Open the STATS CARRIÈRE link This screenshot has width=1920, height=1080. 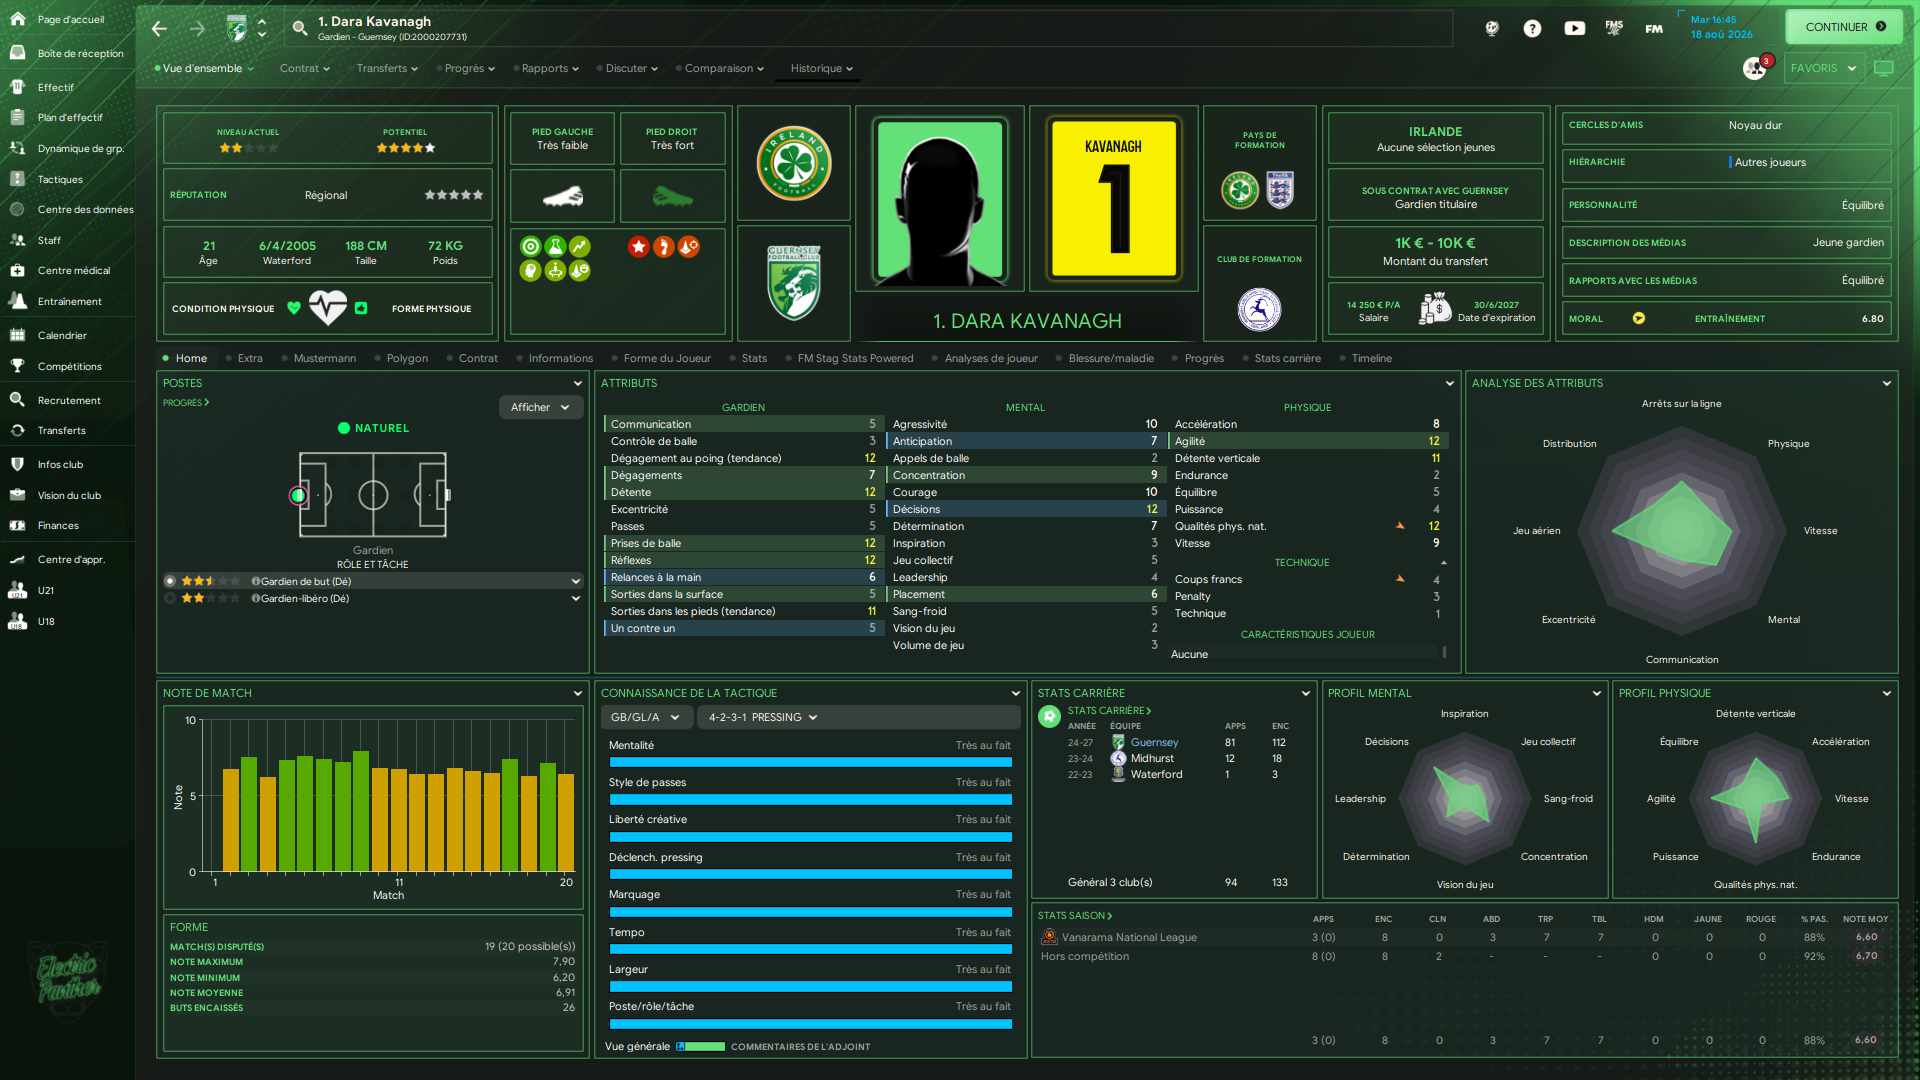point(1108,711)
